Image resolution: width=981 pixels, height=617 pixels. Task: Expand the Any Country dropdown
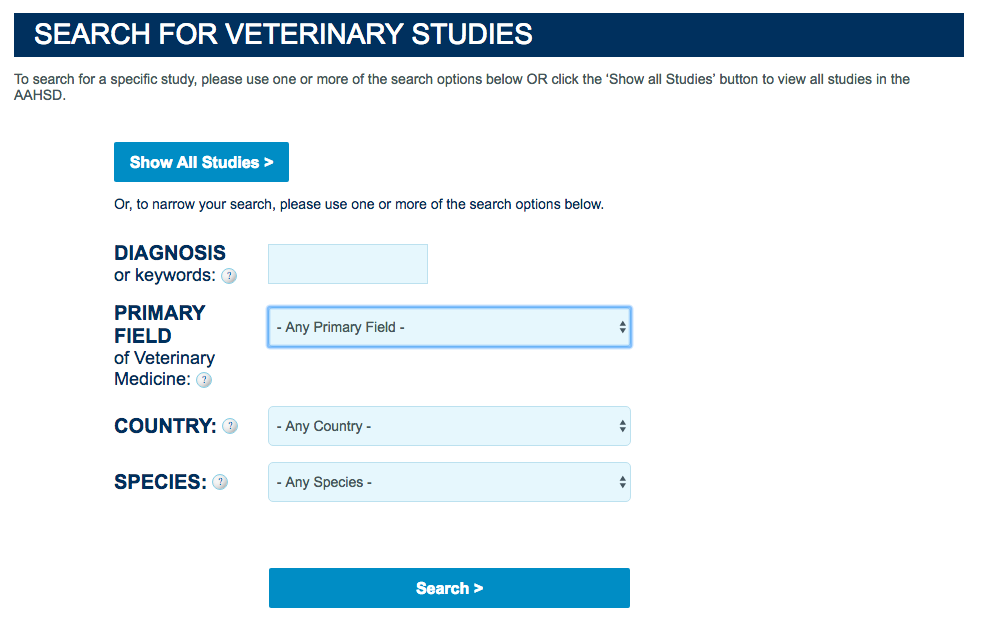[449, 426]
